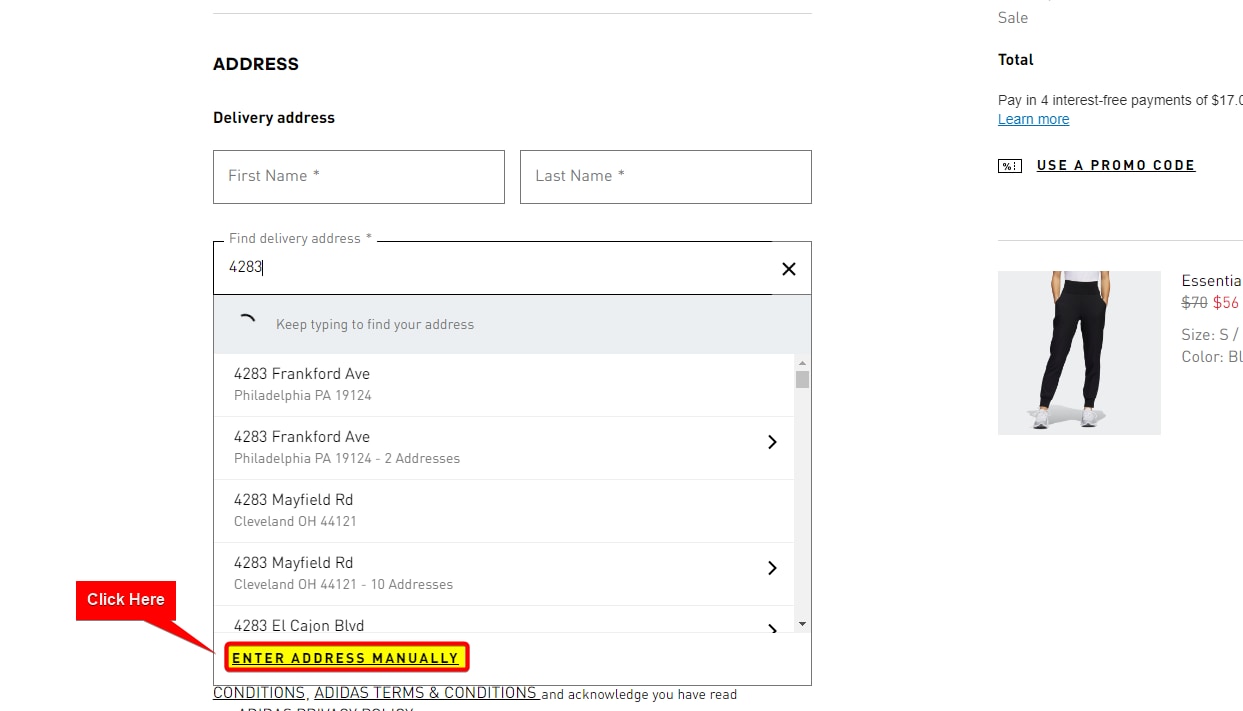
Task: Click the red $56 sale price
Action: click(1226, 303)
